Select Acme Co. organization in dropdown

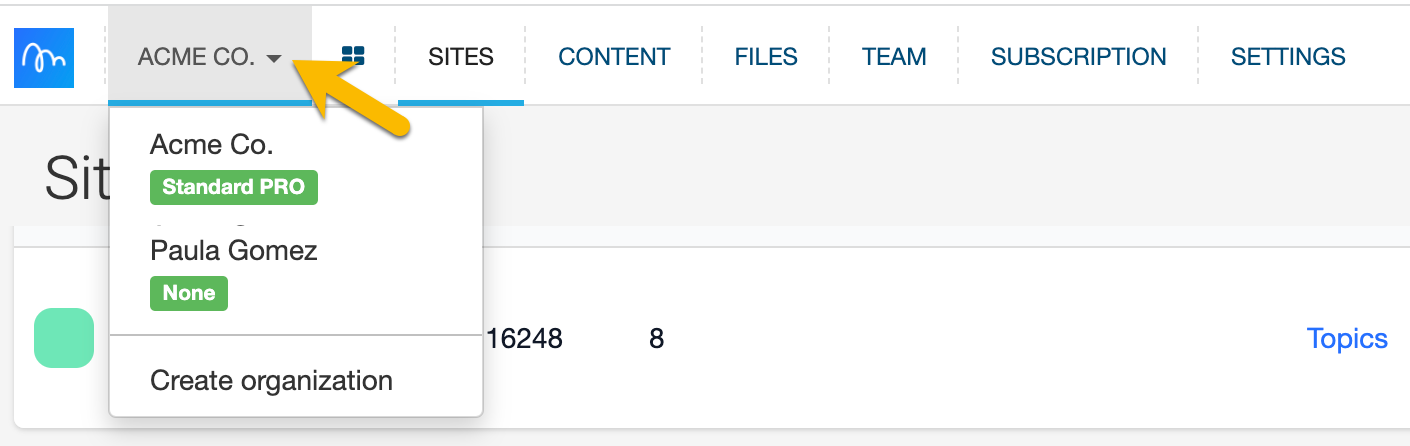click(x=212, y=145)
